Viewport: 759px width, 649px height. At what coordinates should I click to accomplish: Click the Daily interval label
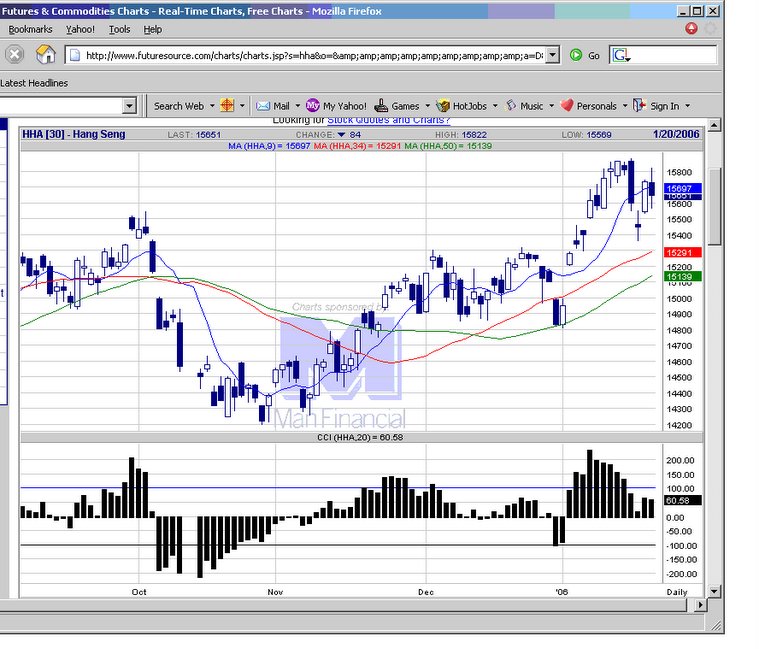677,592
